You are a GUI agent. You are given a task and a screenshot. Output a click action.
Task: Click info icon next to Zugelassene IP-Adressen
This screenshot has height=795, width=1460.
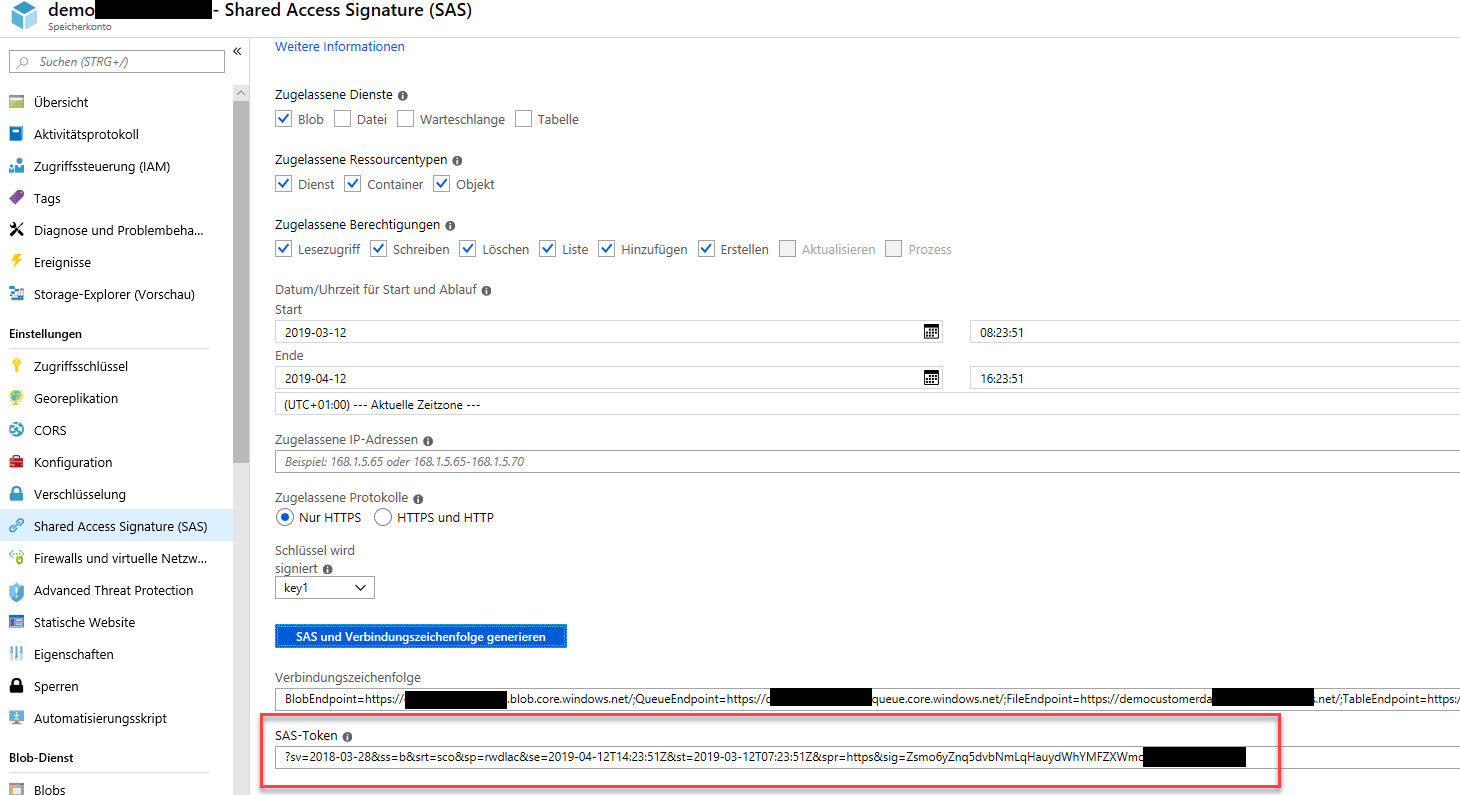(x=428, y=441)
